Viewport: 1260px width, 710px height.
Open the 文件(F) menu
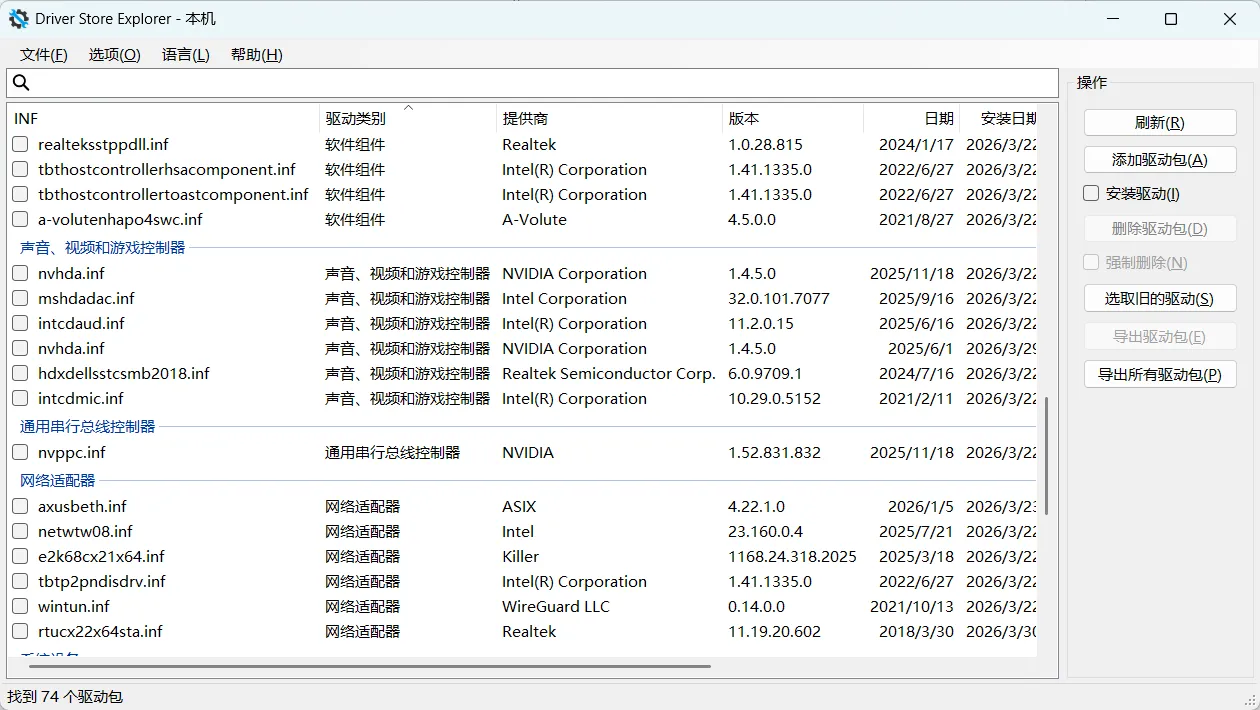44,55
